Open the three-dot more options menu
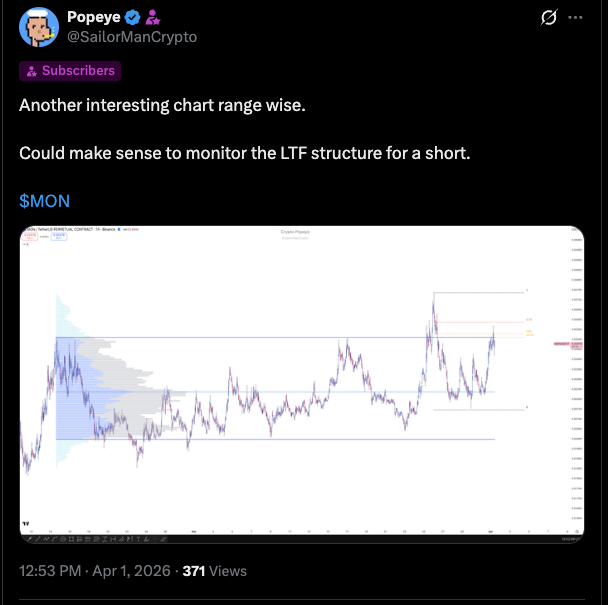This screenshot has width=608, height=605. pyautogui.click(x=575, y=18)
